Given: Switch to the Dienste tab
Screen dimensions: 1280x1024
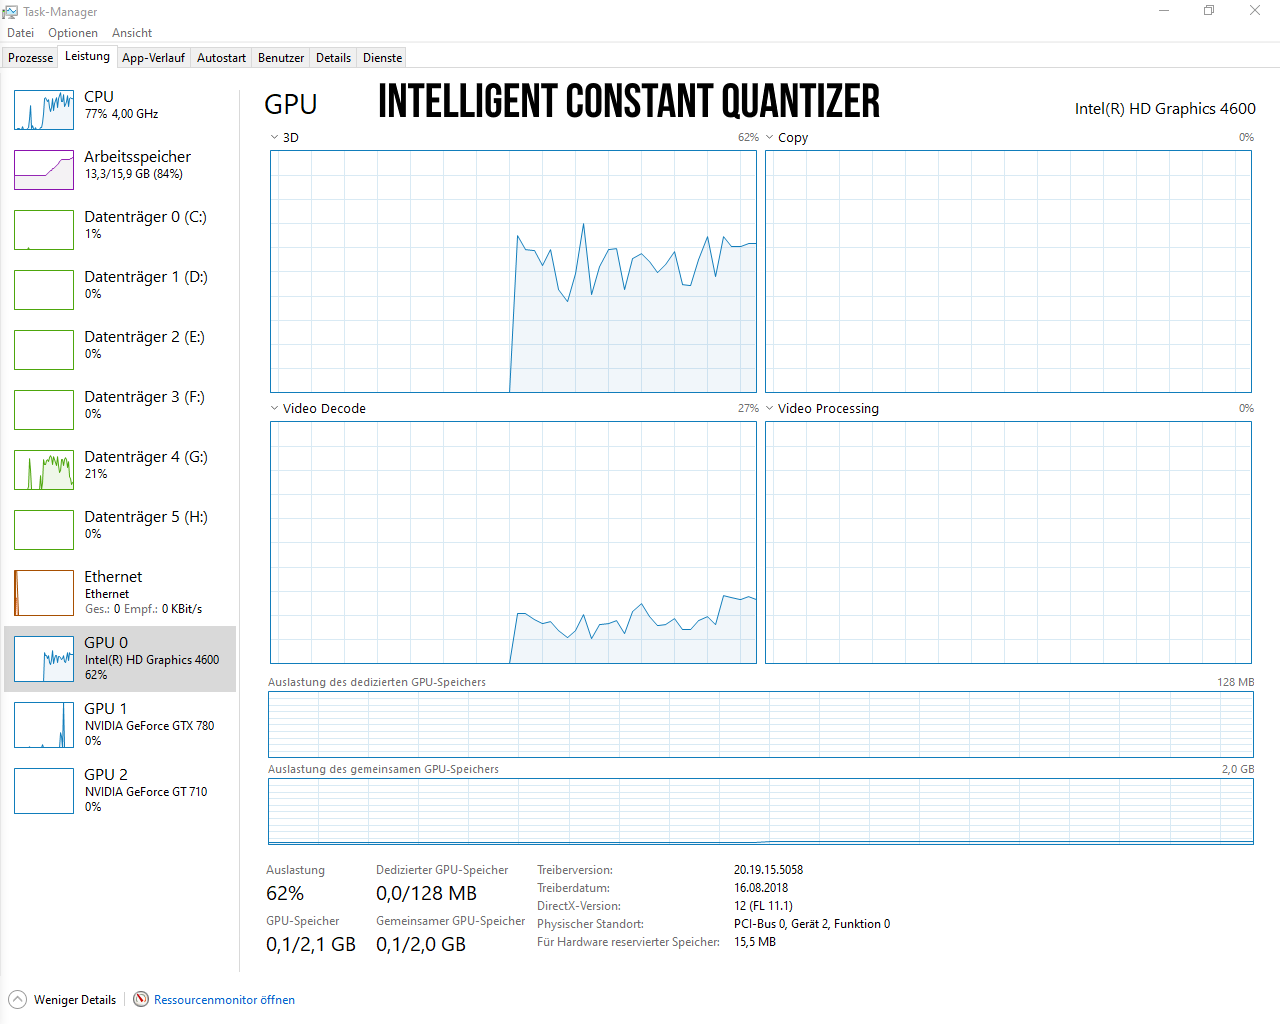Looking at the screenshot, I should (382, 58).
